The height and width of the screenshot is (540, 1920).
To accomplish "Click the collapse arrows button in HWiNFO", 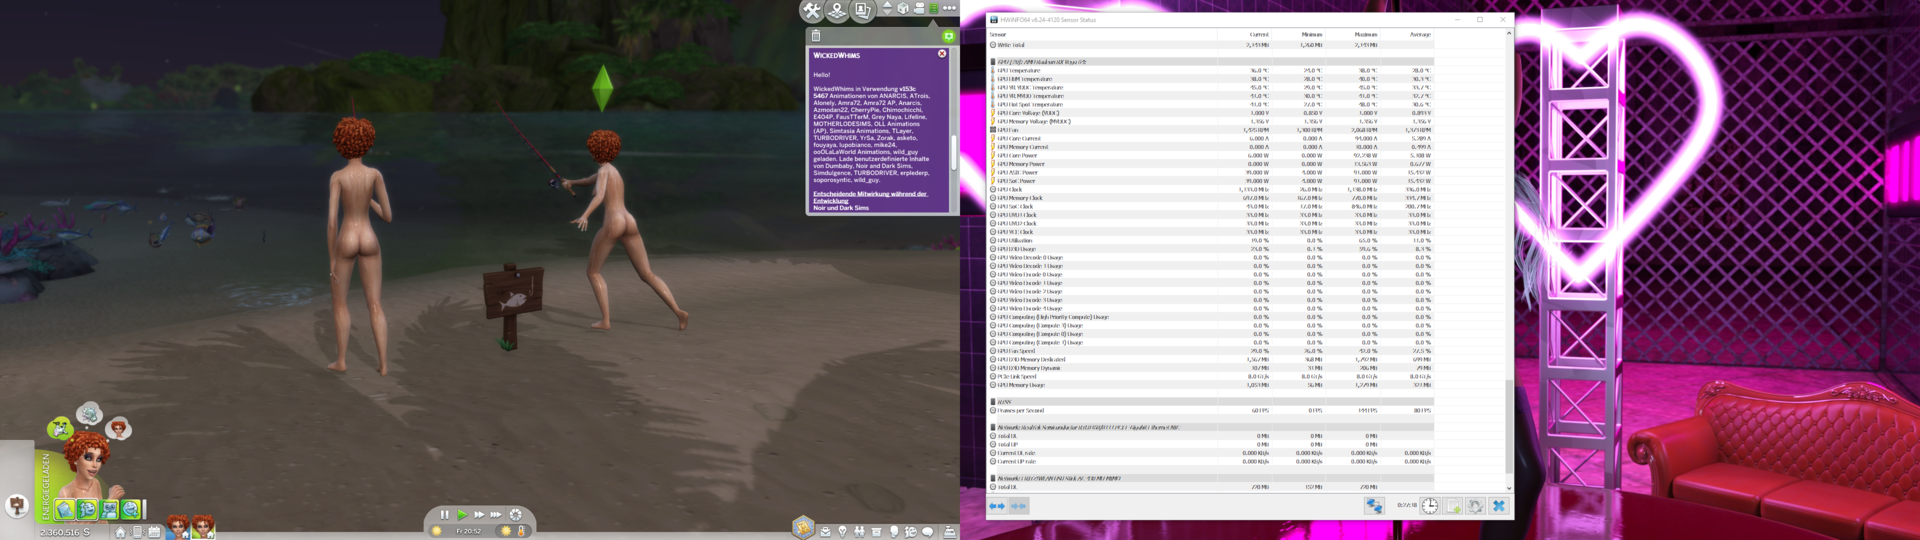I will (x=1018, y=506).
